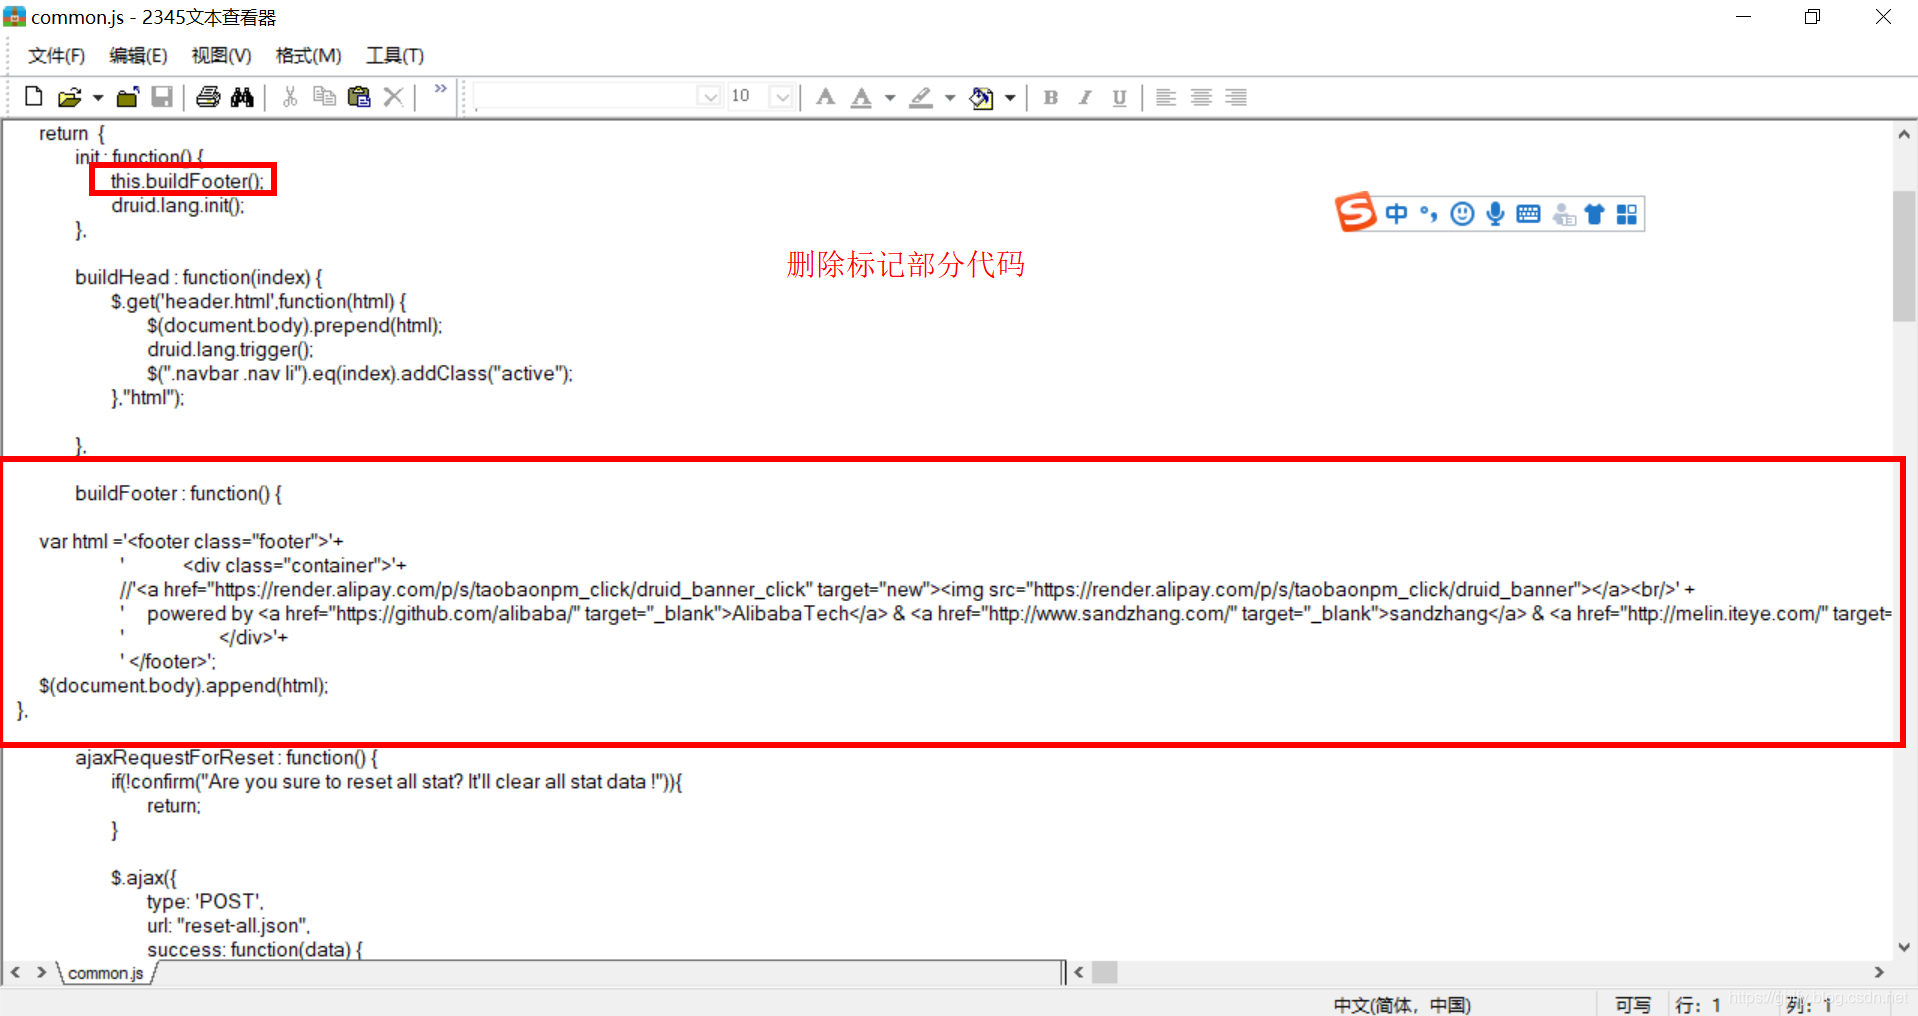Screen dimensions: 1918x1016
Task: Cut selection with the scissors icon
Action: [290, 97]
